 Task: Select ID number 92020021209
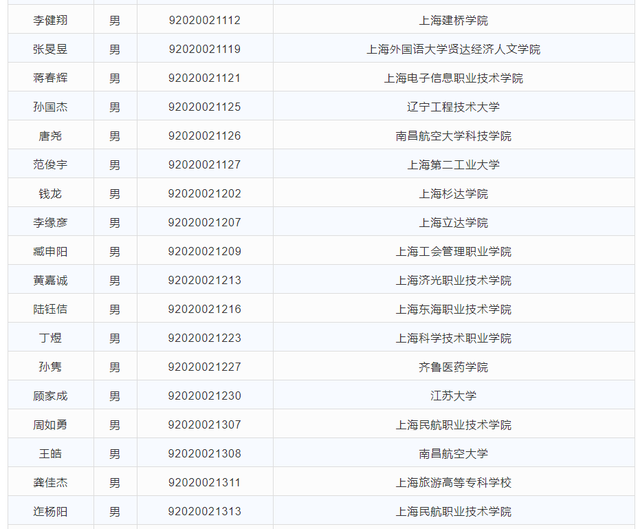pyautogui.click(x=204, y=251)
